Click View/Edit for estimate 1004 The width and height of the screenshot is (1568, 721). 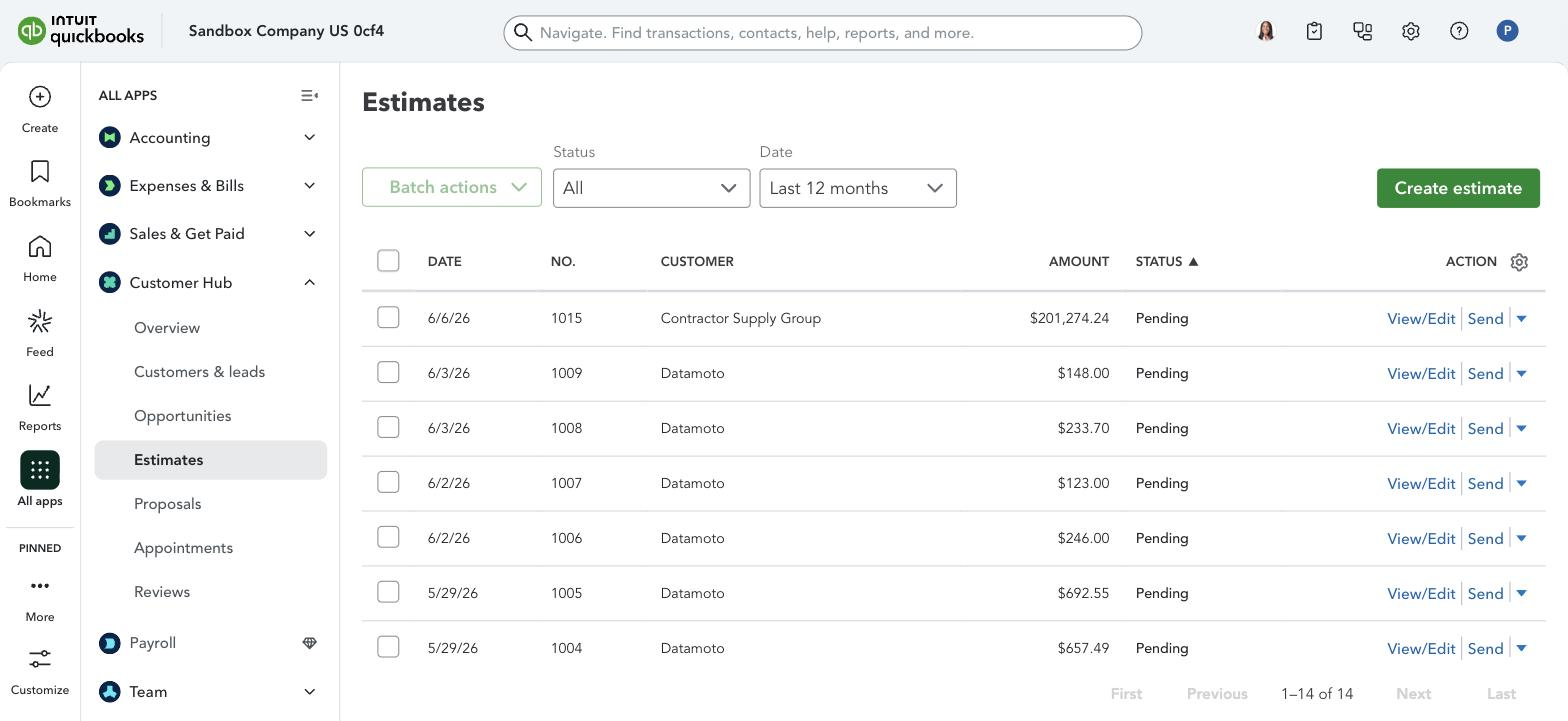coord(1421,649)
